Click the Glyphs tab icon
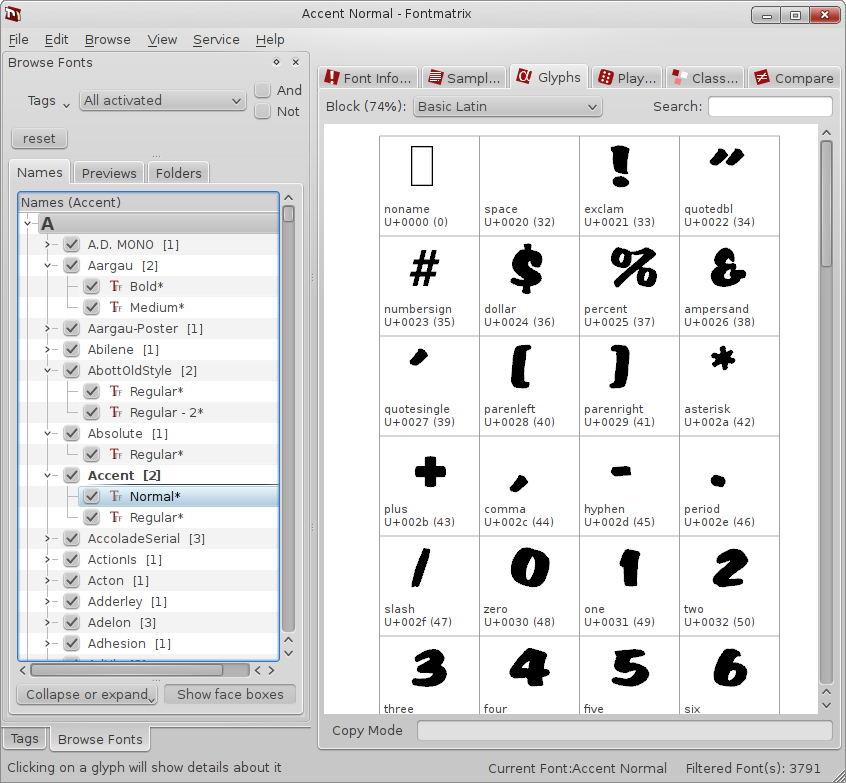The image size is (846, 783). tap(523, 77)
